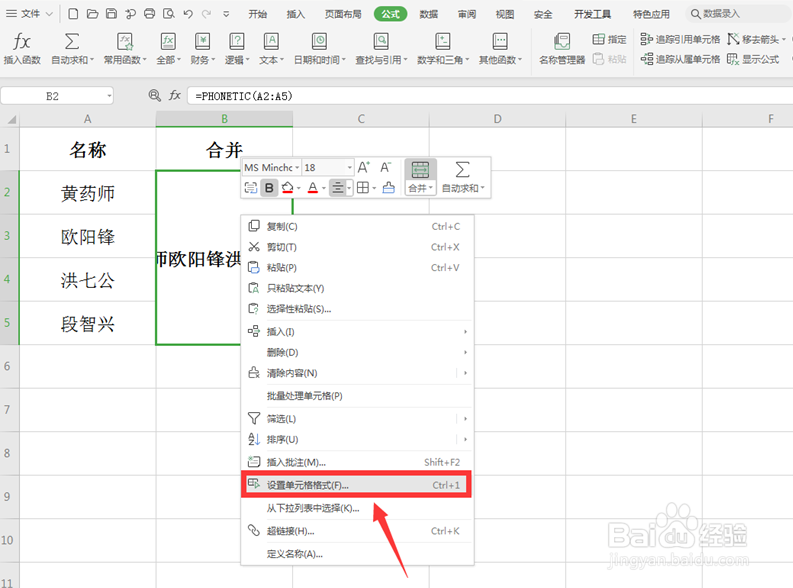The height and width of the screenshot is (588, 793).
Task: Click the Undo arrow icon
Action: [x=188, y=14]
